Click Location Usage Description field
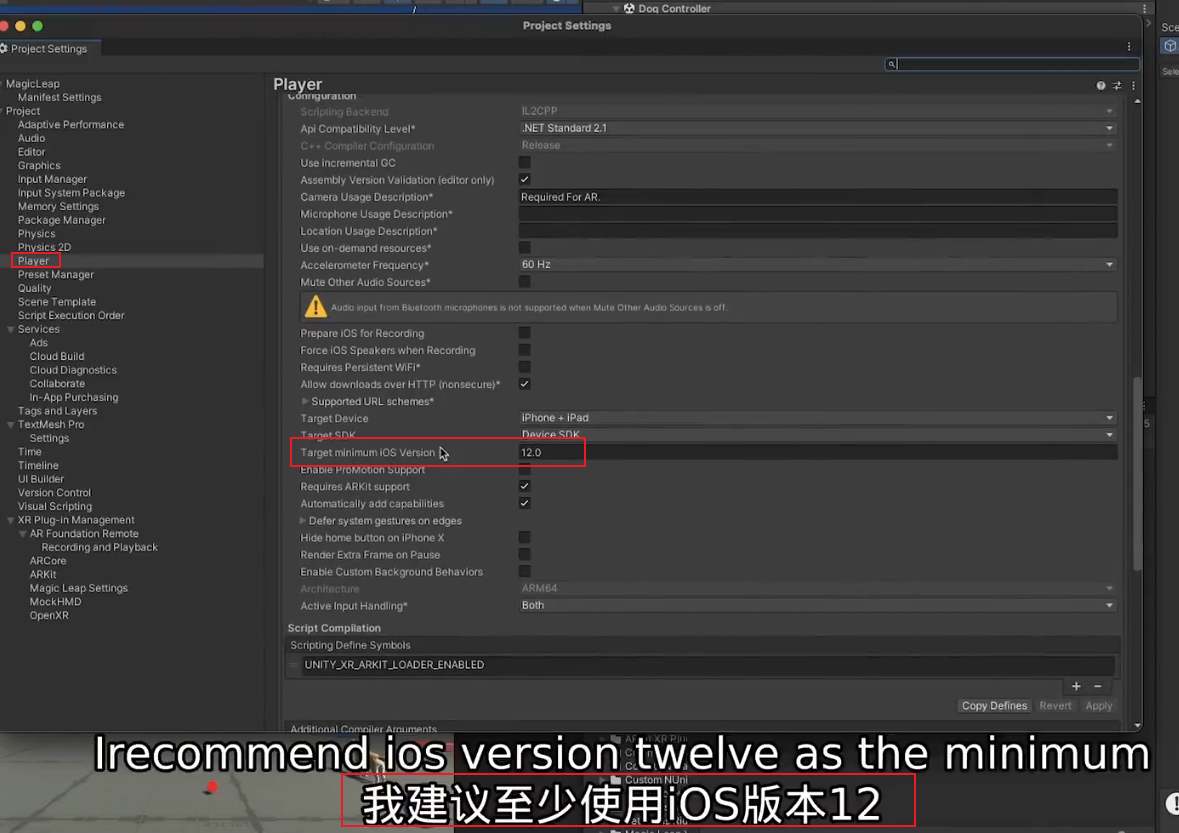This screenshot has width=1179, height=833. 817,232
